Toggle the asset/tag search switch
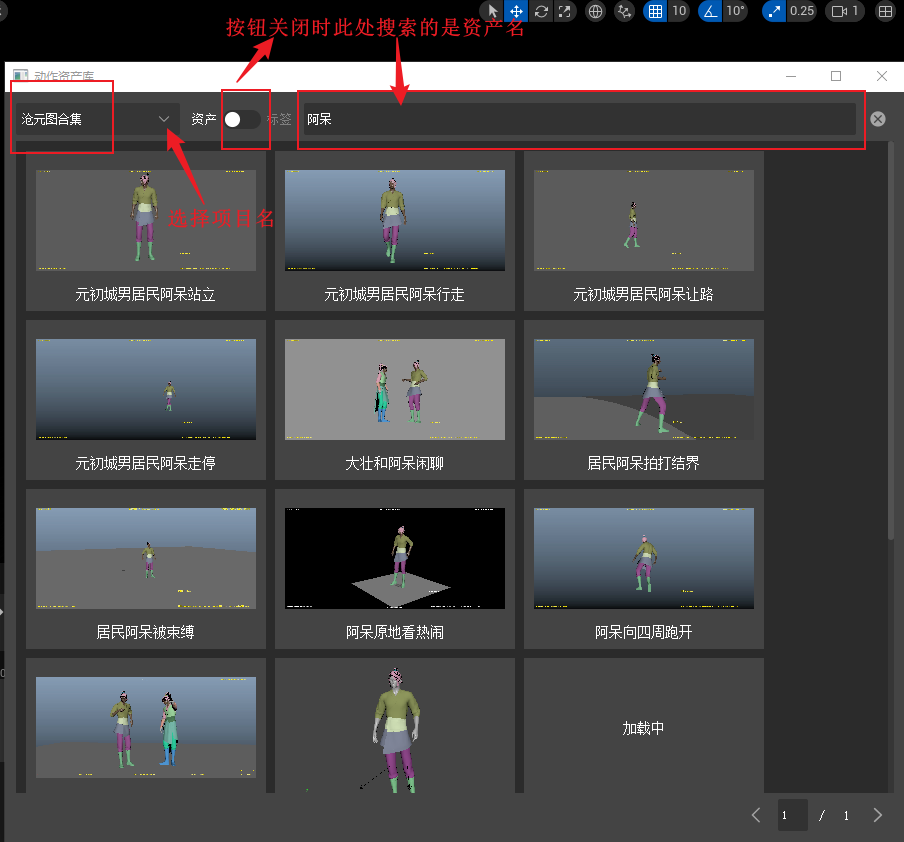 point(241,119)
